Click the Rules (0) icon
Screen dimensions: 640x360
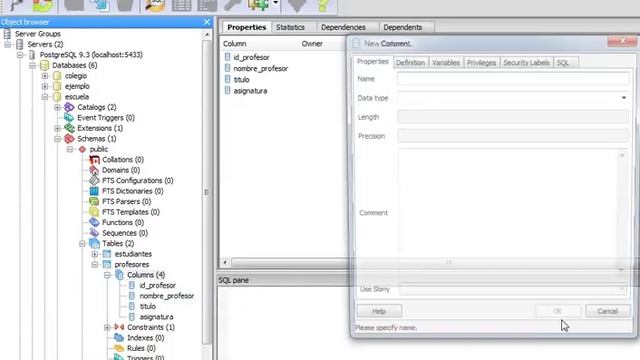119,348
